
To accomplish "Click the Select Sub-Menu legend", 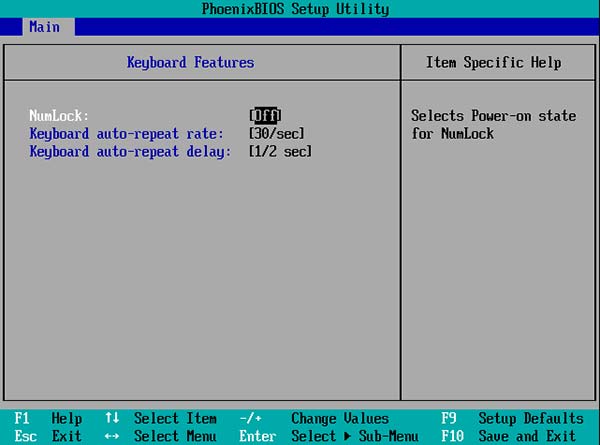I will coord(355,436).
